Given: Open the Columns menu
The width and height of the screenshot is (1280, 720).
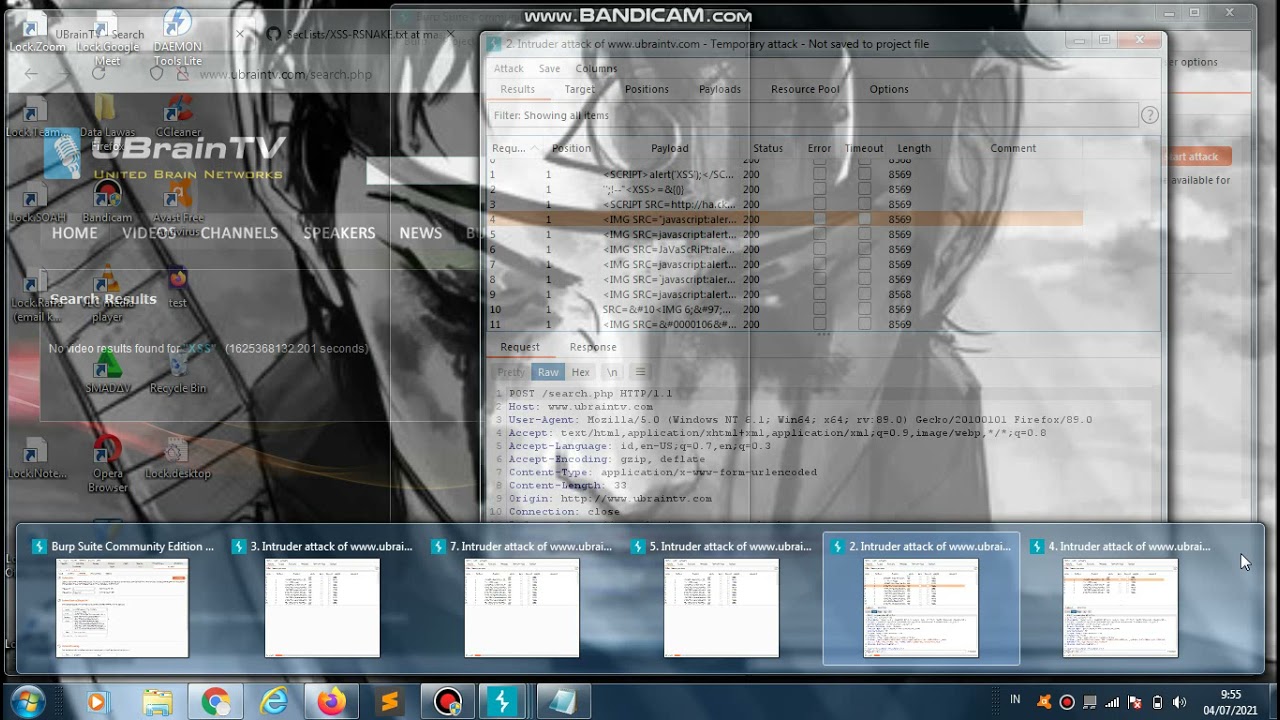Looking at the screenshot, I should point(596,68).
